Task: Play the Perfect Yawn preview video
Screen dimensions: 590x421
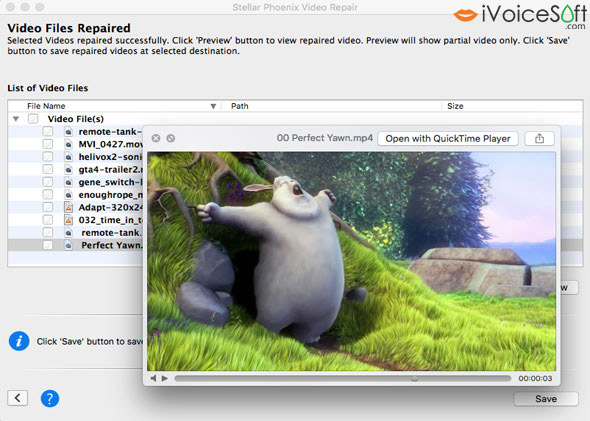Action: (165, 378)
